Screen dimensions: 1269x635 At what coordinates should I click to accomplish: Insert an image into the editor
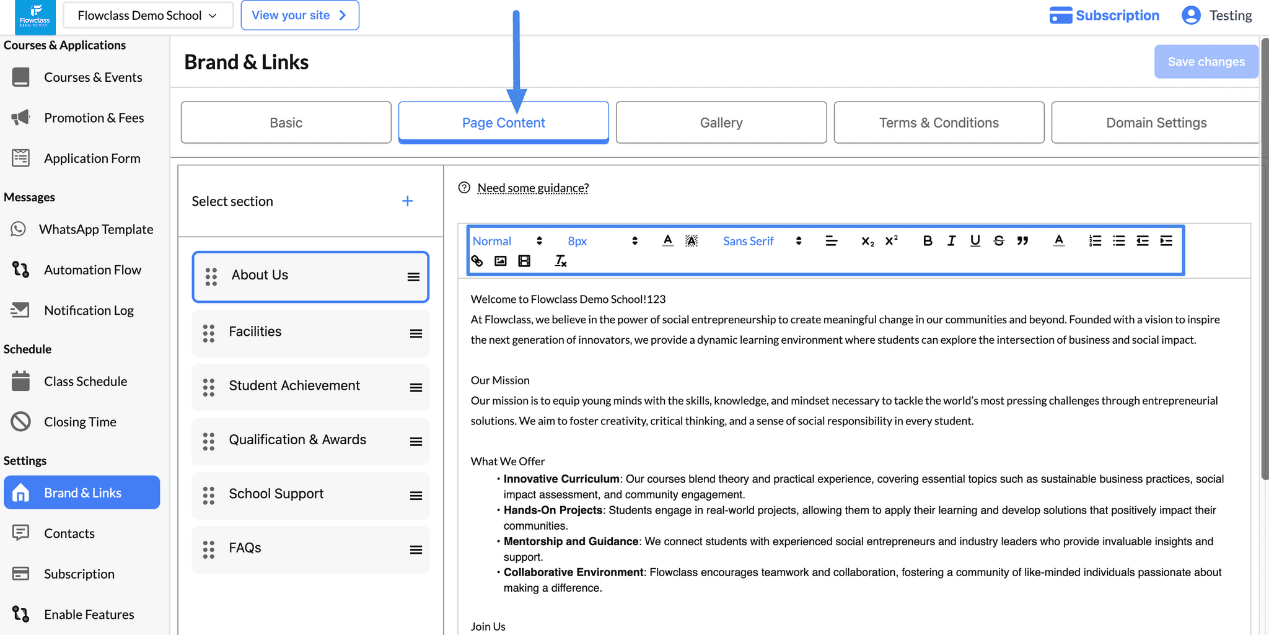(x=500, y=261)
